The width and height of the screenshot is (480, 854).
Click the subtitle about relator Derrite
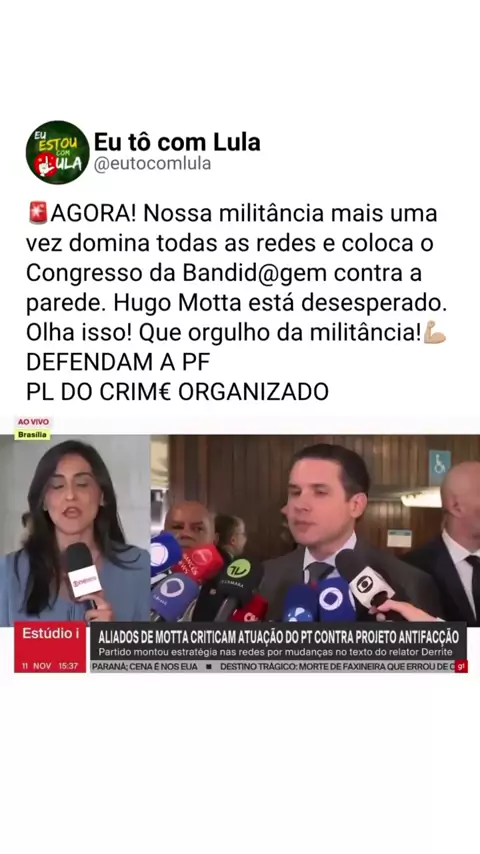275,652
